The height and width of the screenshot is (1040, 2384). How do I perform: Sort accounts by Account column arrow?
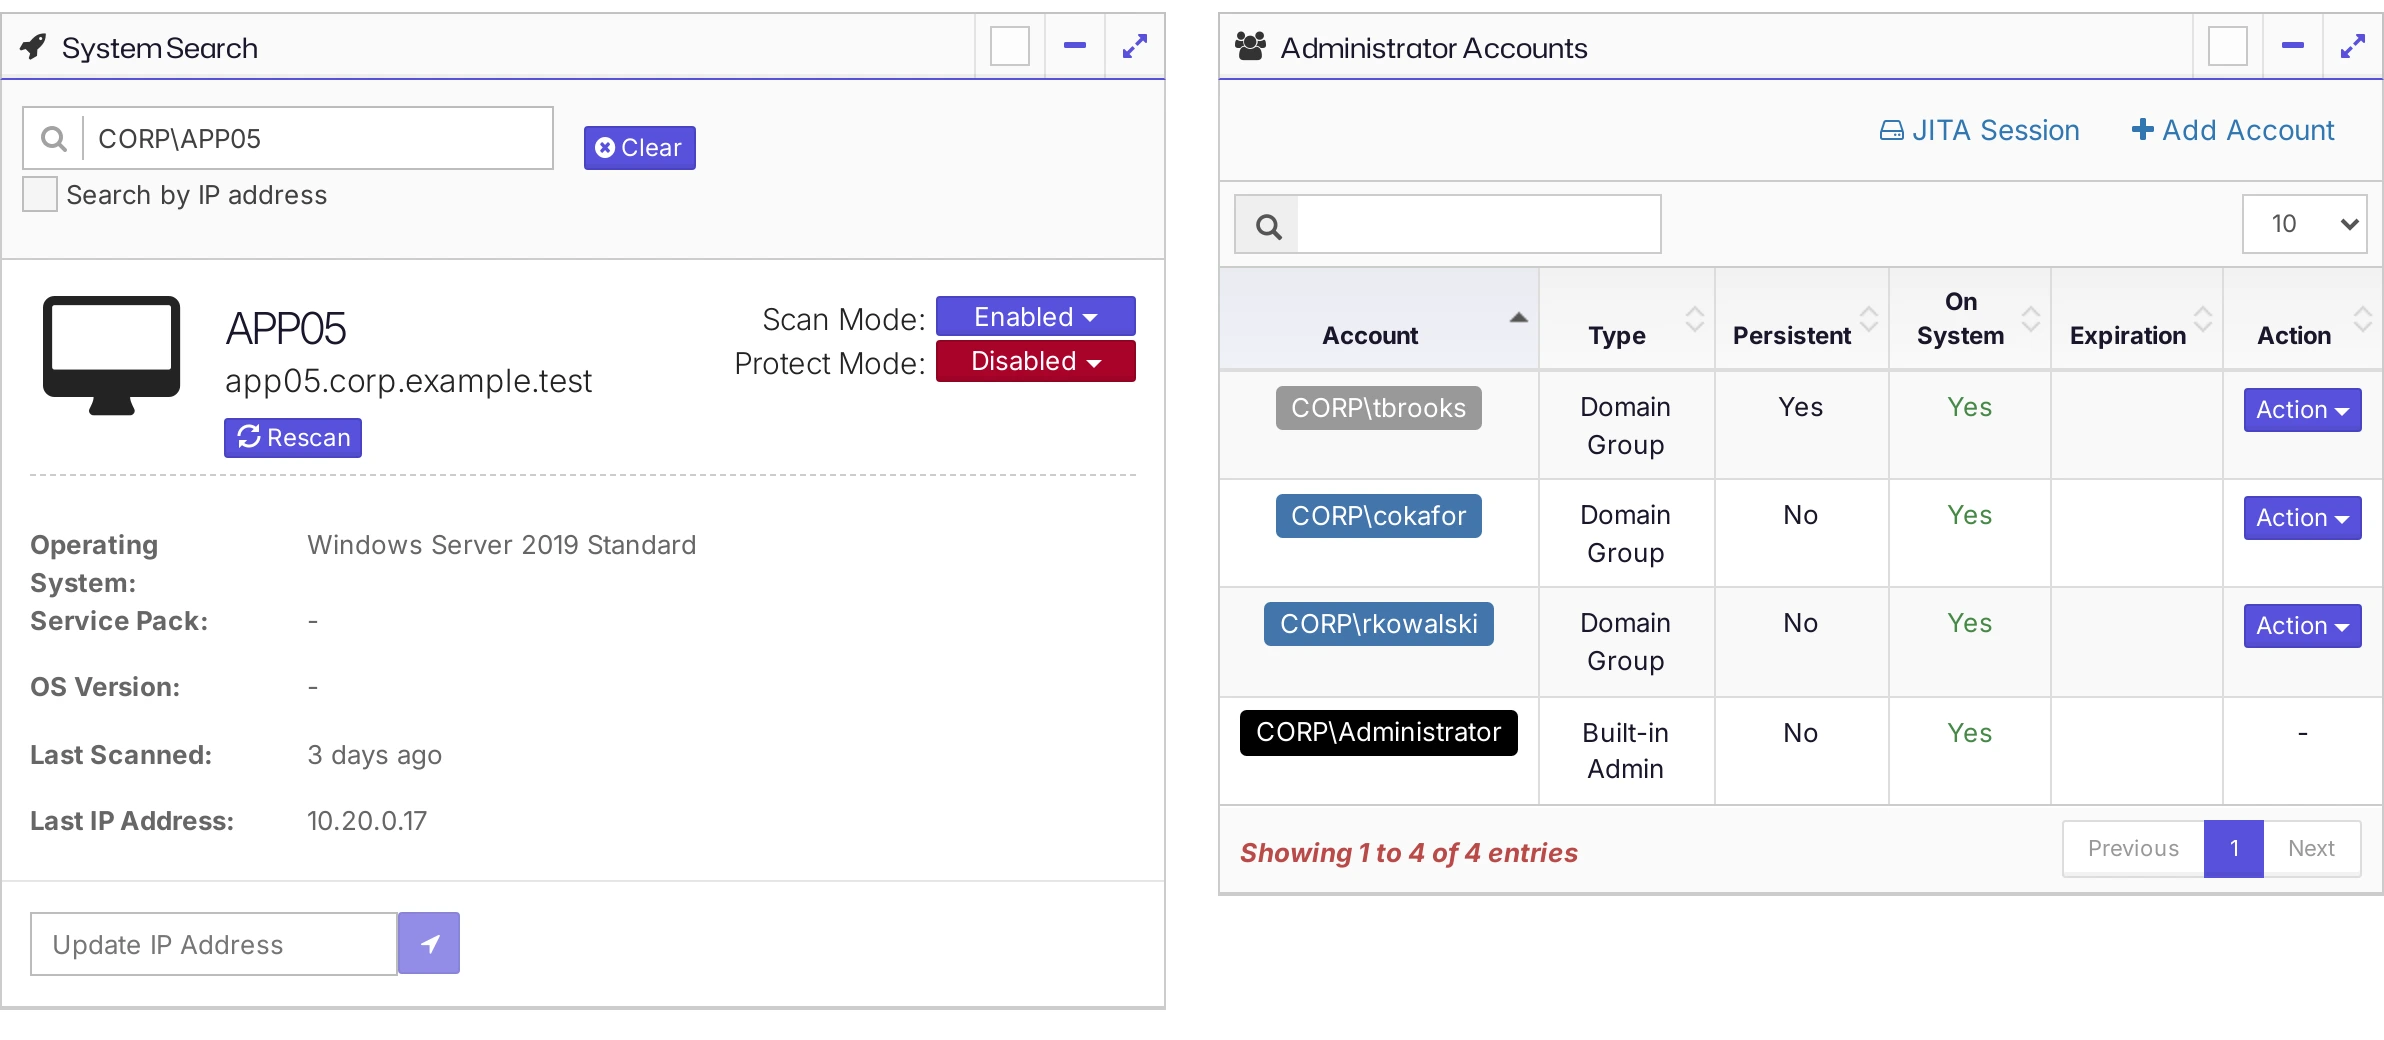pos(1518,318)
